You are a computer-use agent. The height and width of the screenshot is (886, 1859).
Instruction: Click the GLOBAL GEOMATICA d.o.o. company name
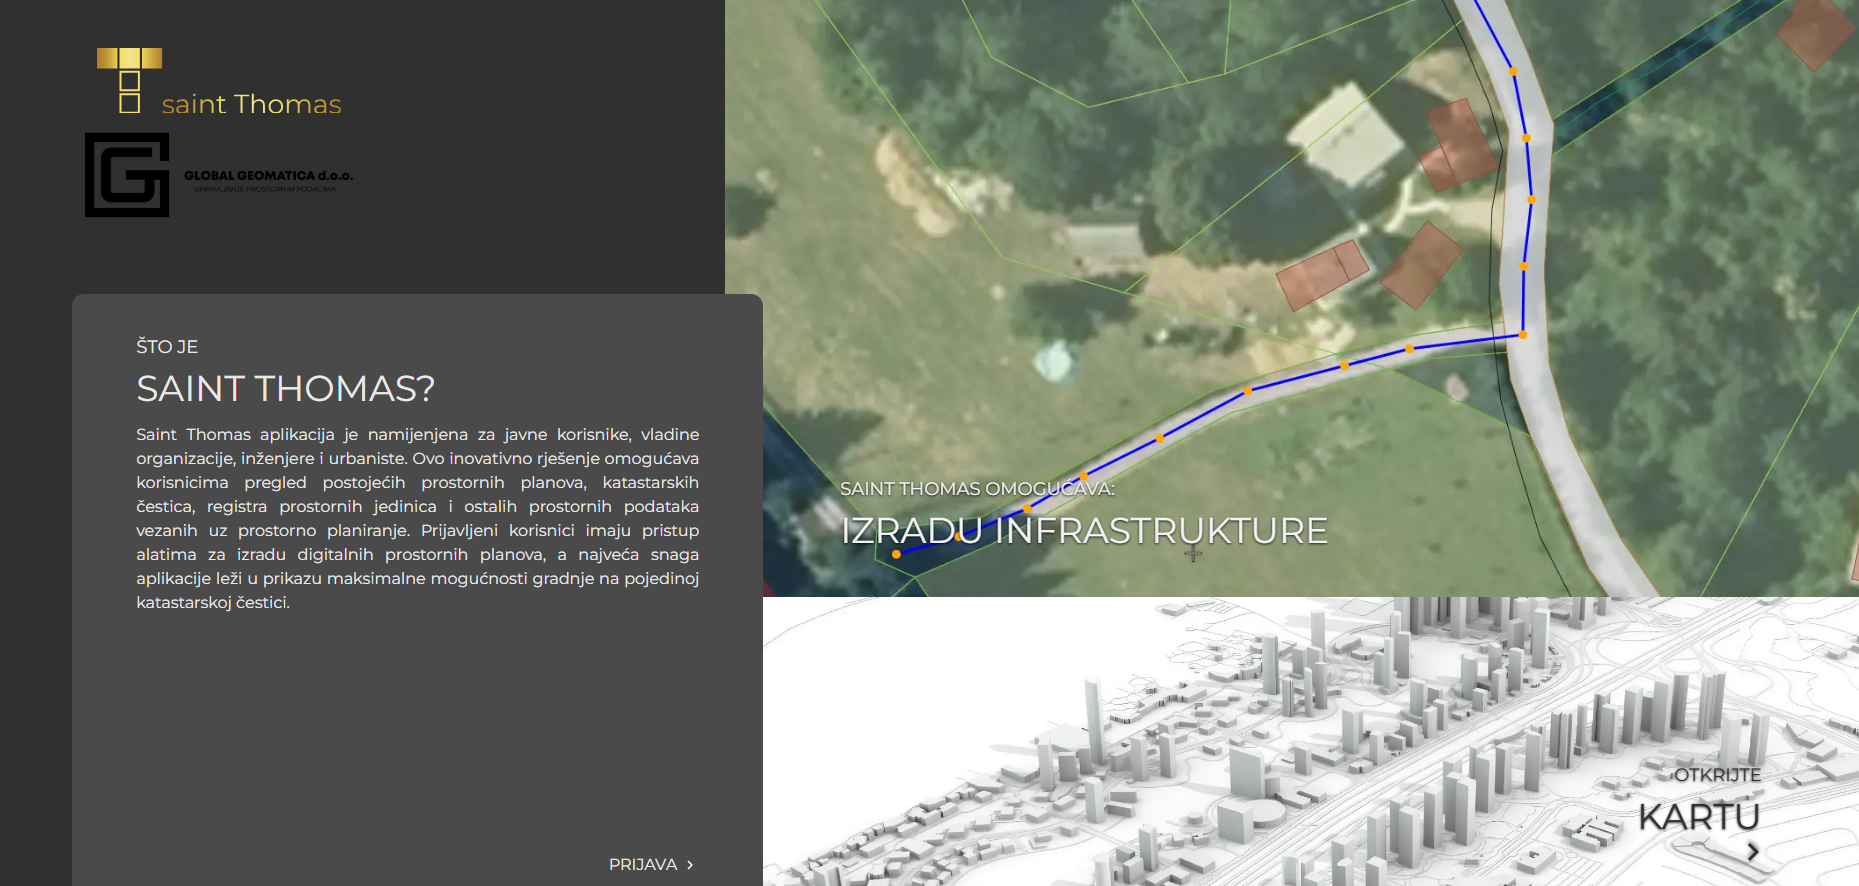(268, 176)
